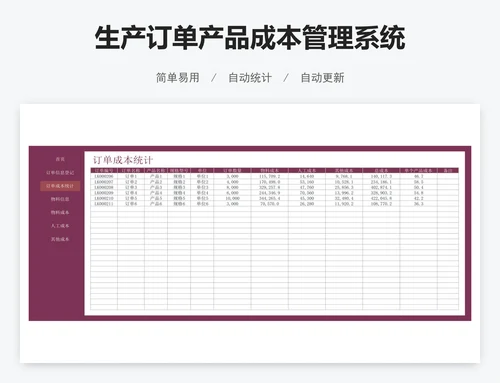This screenshot has width=500, height=383.
Task: Navigate to 其他成本 in the sidebar
Action: tap(60, 239)
